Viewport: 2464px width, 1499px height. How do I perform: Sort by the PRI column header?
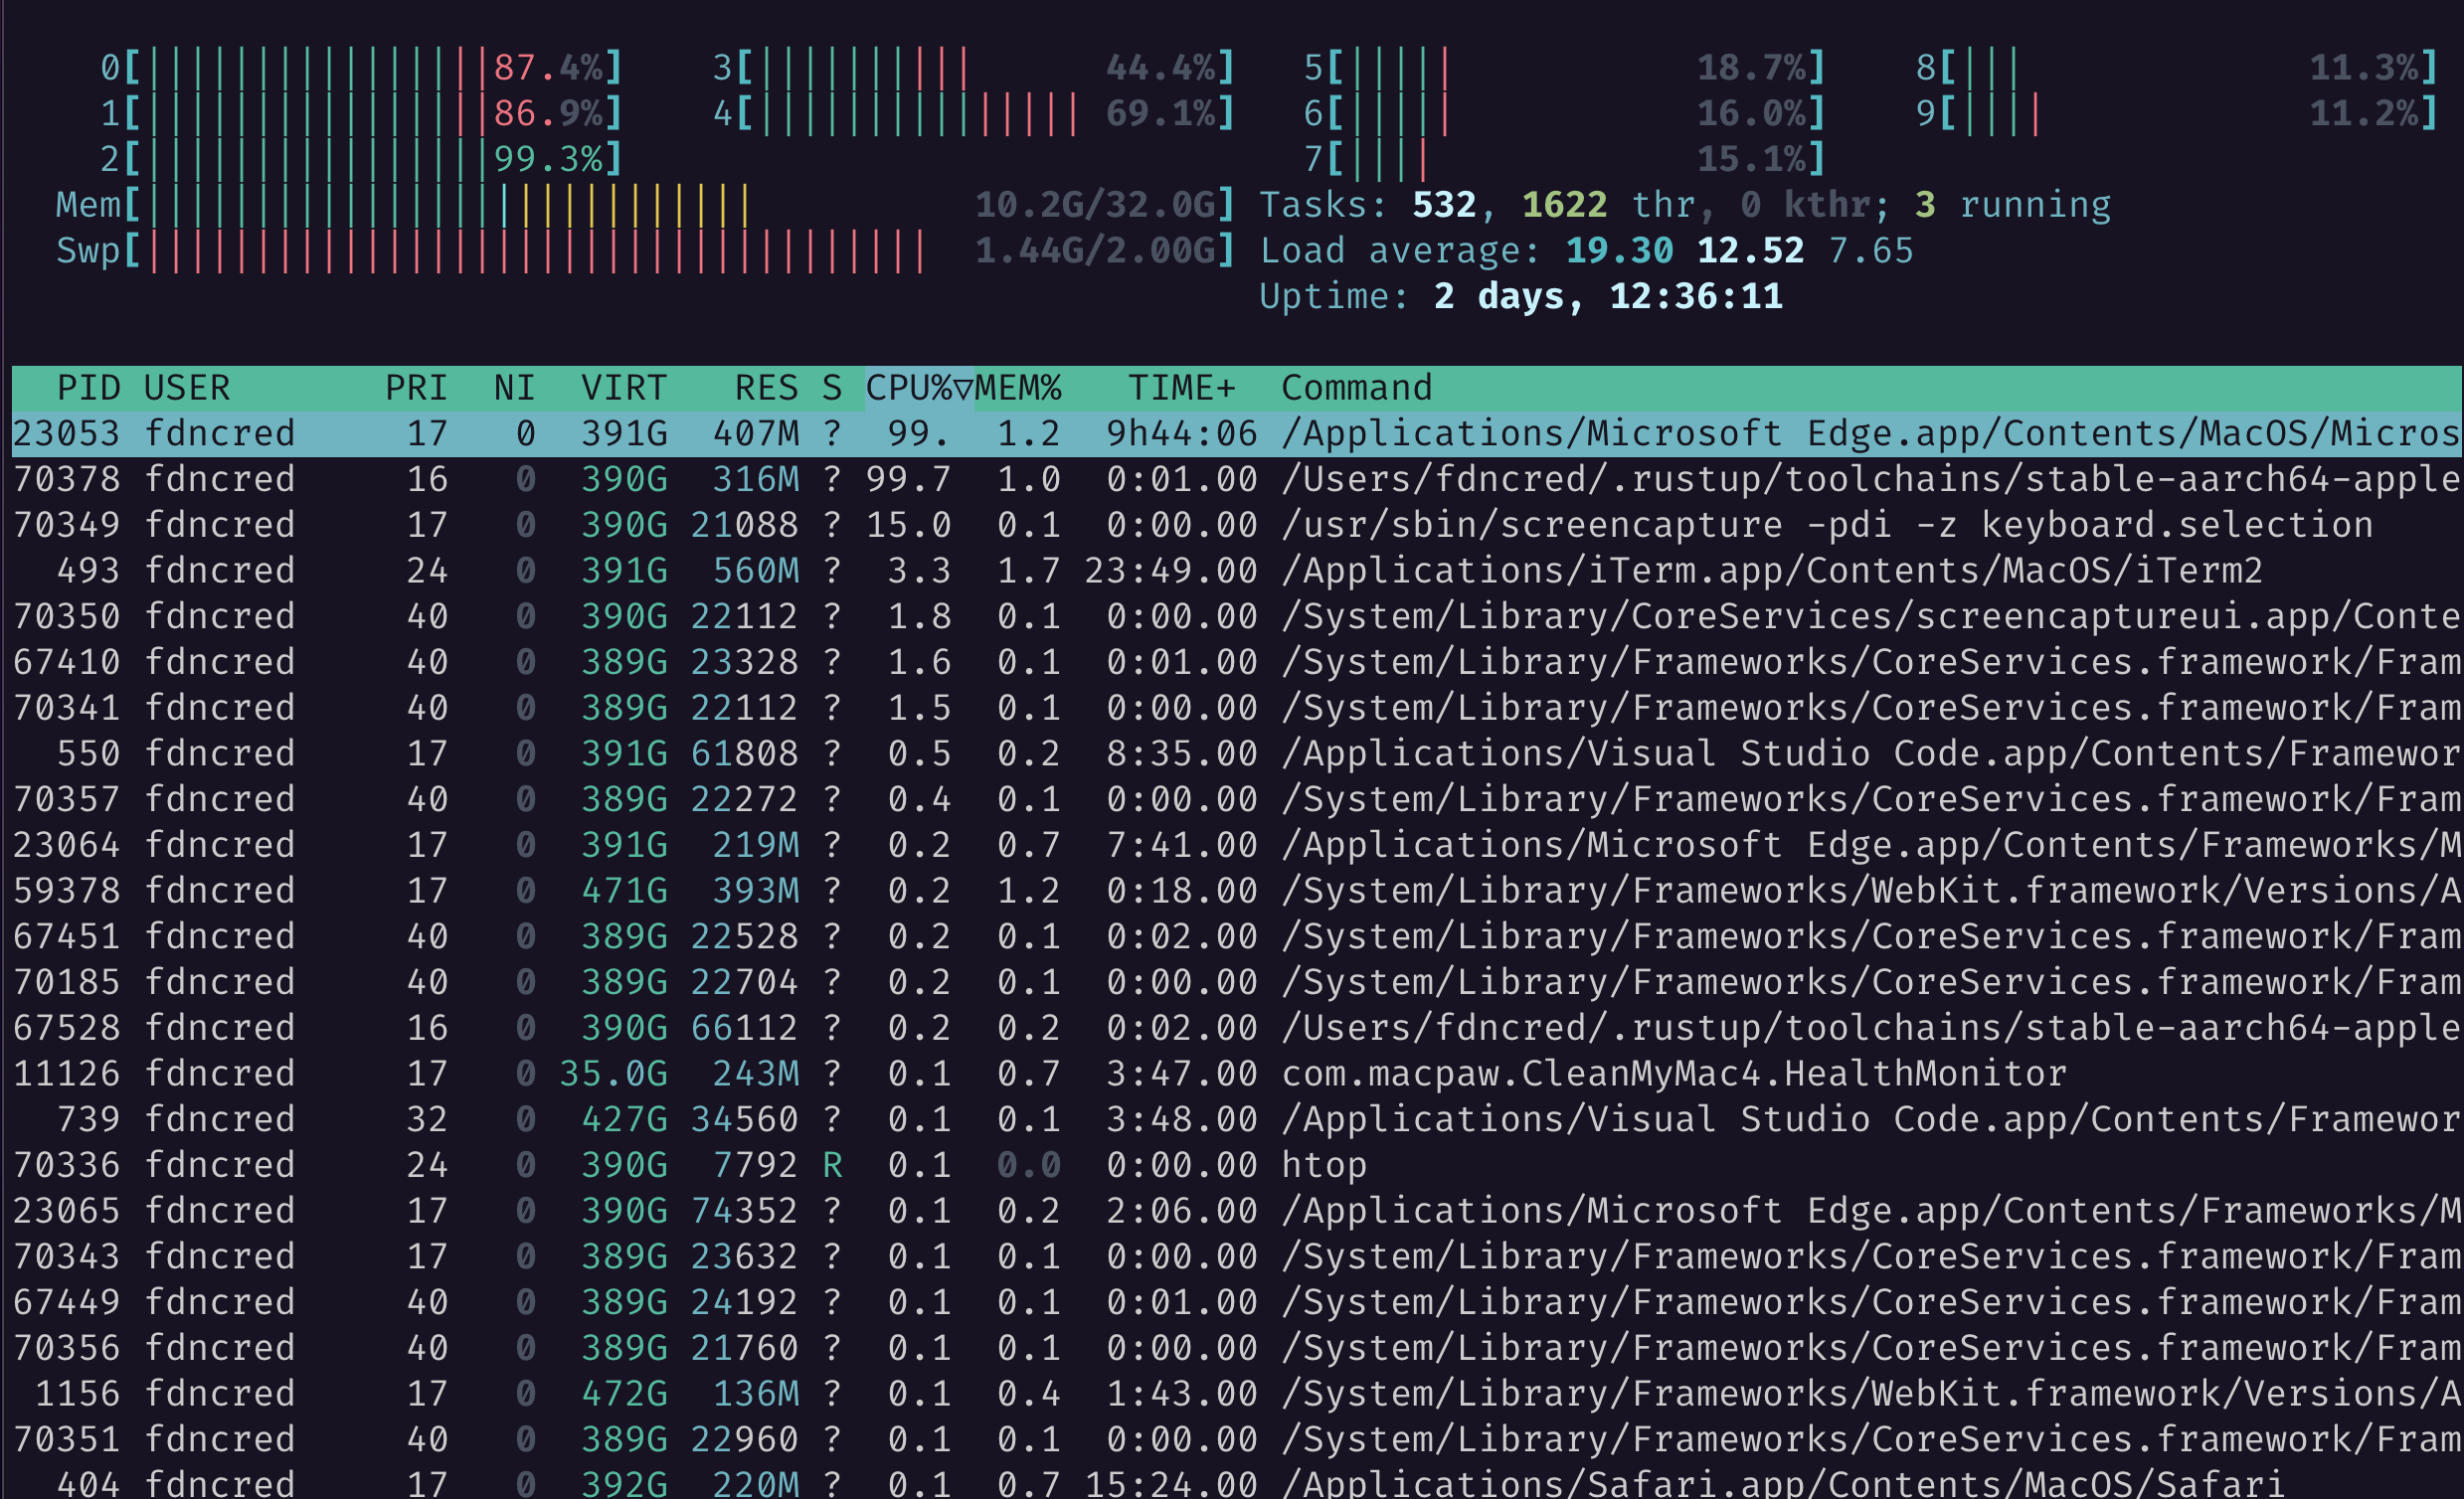pos(419,387)
